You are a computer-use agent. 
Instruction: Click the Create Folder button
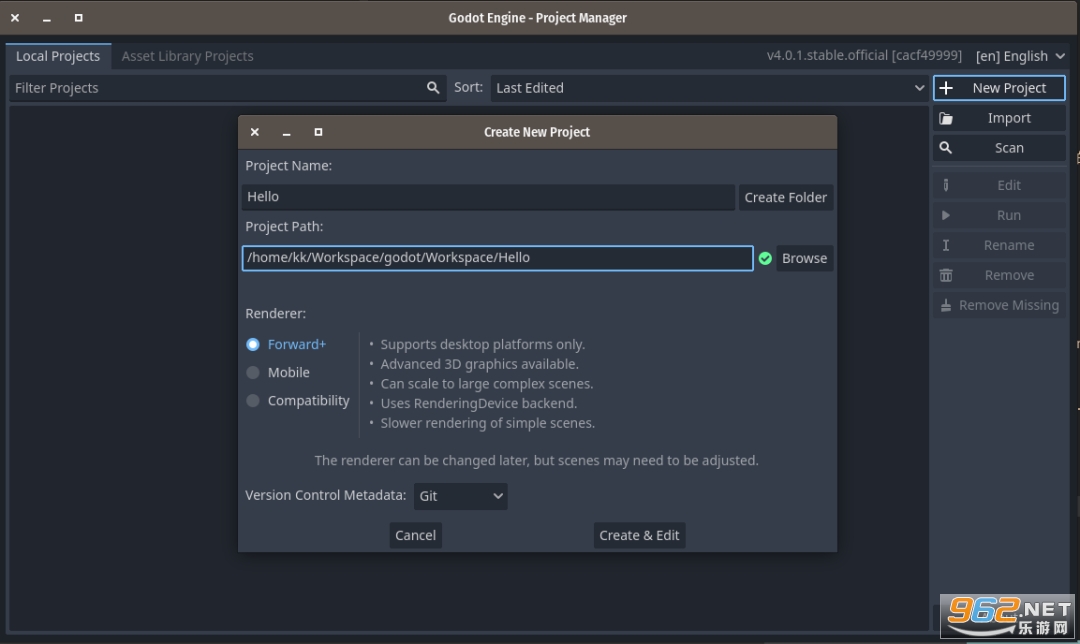pyautogui.click(x=785, y=197)
